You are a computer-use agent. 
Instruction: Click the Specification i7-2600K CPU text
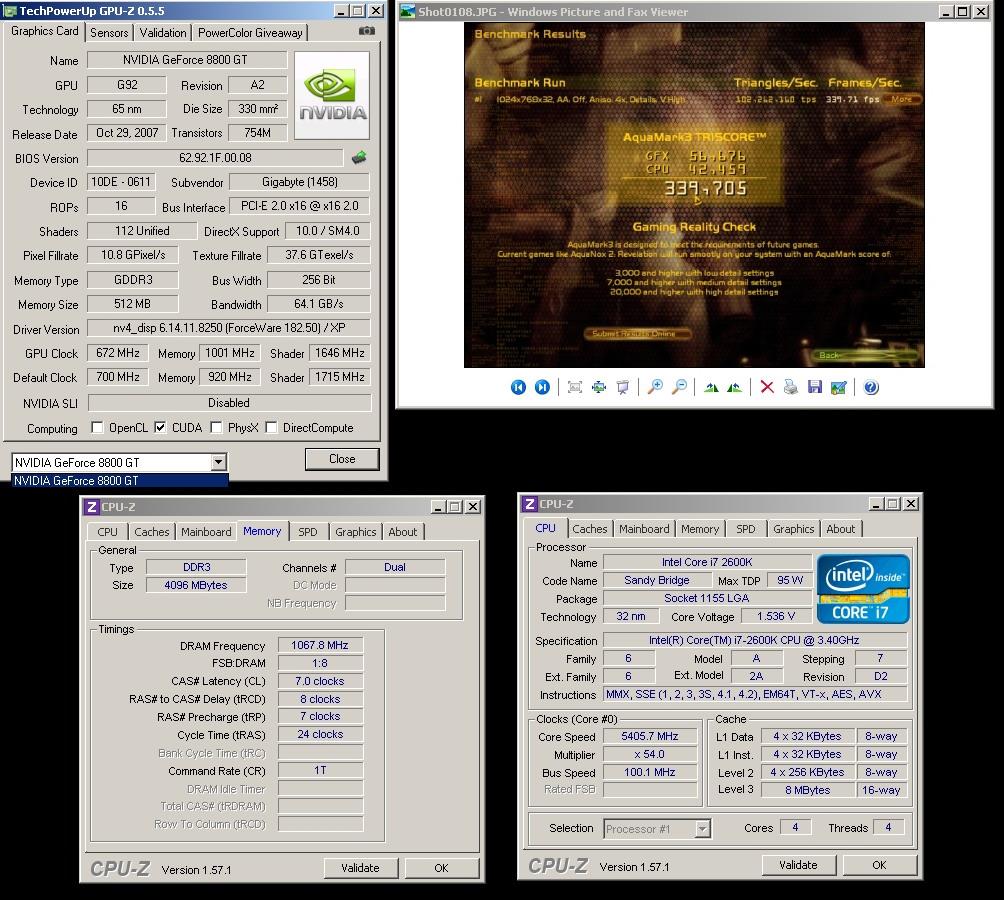pyautogui.click(x=754, y=640)
